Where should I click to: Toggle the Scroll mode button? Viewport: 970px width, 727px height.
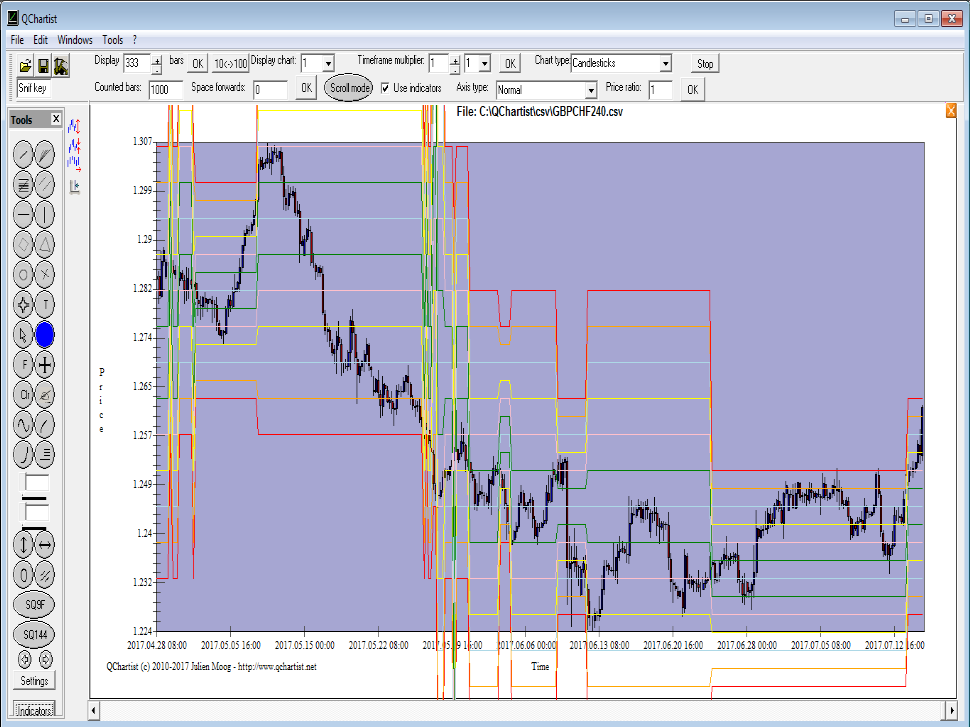350,88
